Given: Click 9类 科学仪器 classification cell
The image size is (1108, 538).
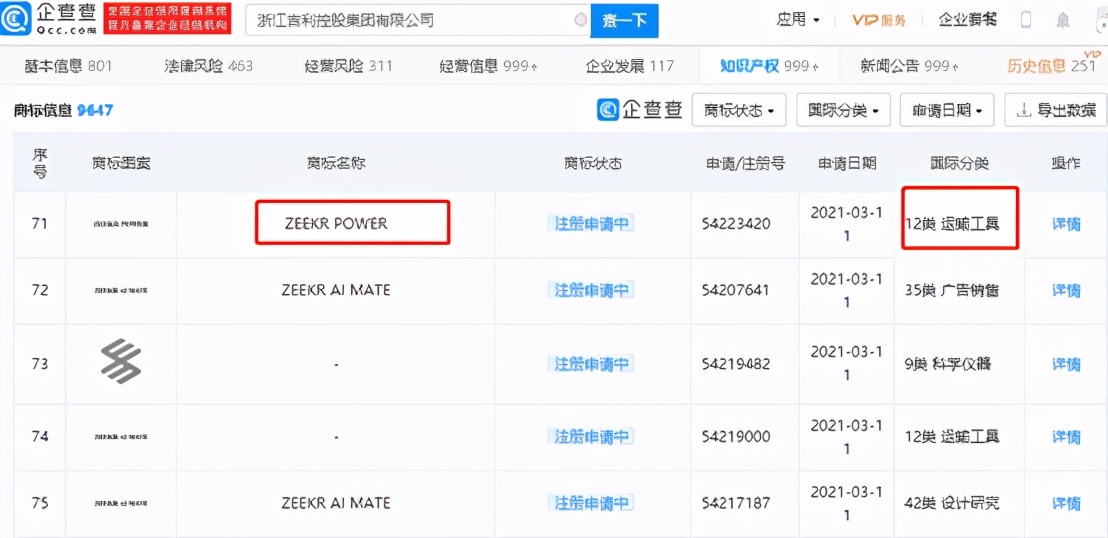Looking at the screenshot, I should 948,363.
